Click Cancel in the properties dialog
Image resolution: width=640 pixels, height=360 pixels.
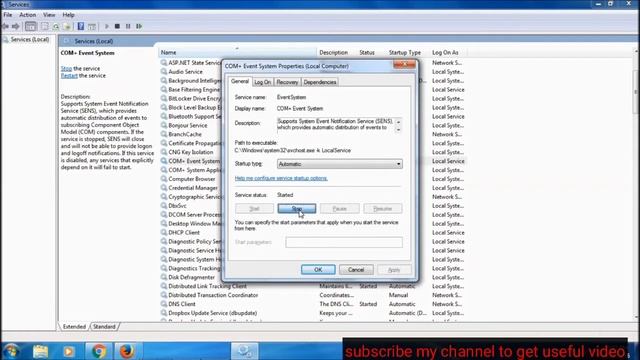click(x=356, y=270)
